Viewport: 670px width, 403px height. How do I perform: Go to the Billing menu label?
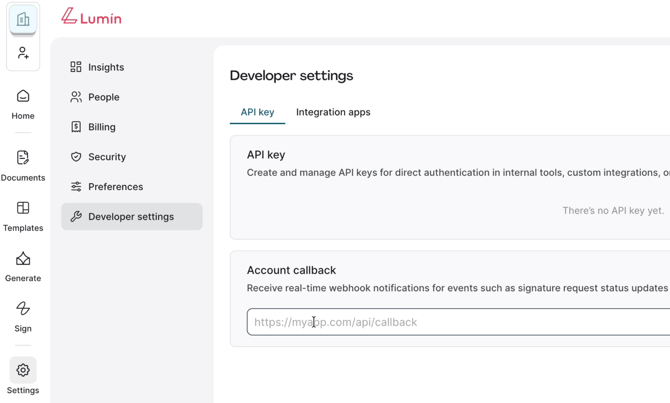[102, 127]
